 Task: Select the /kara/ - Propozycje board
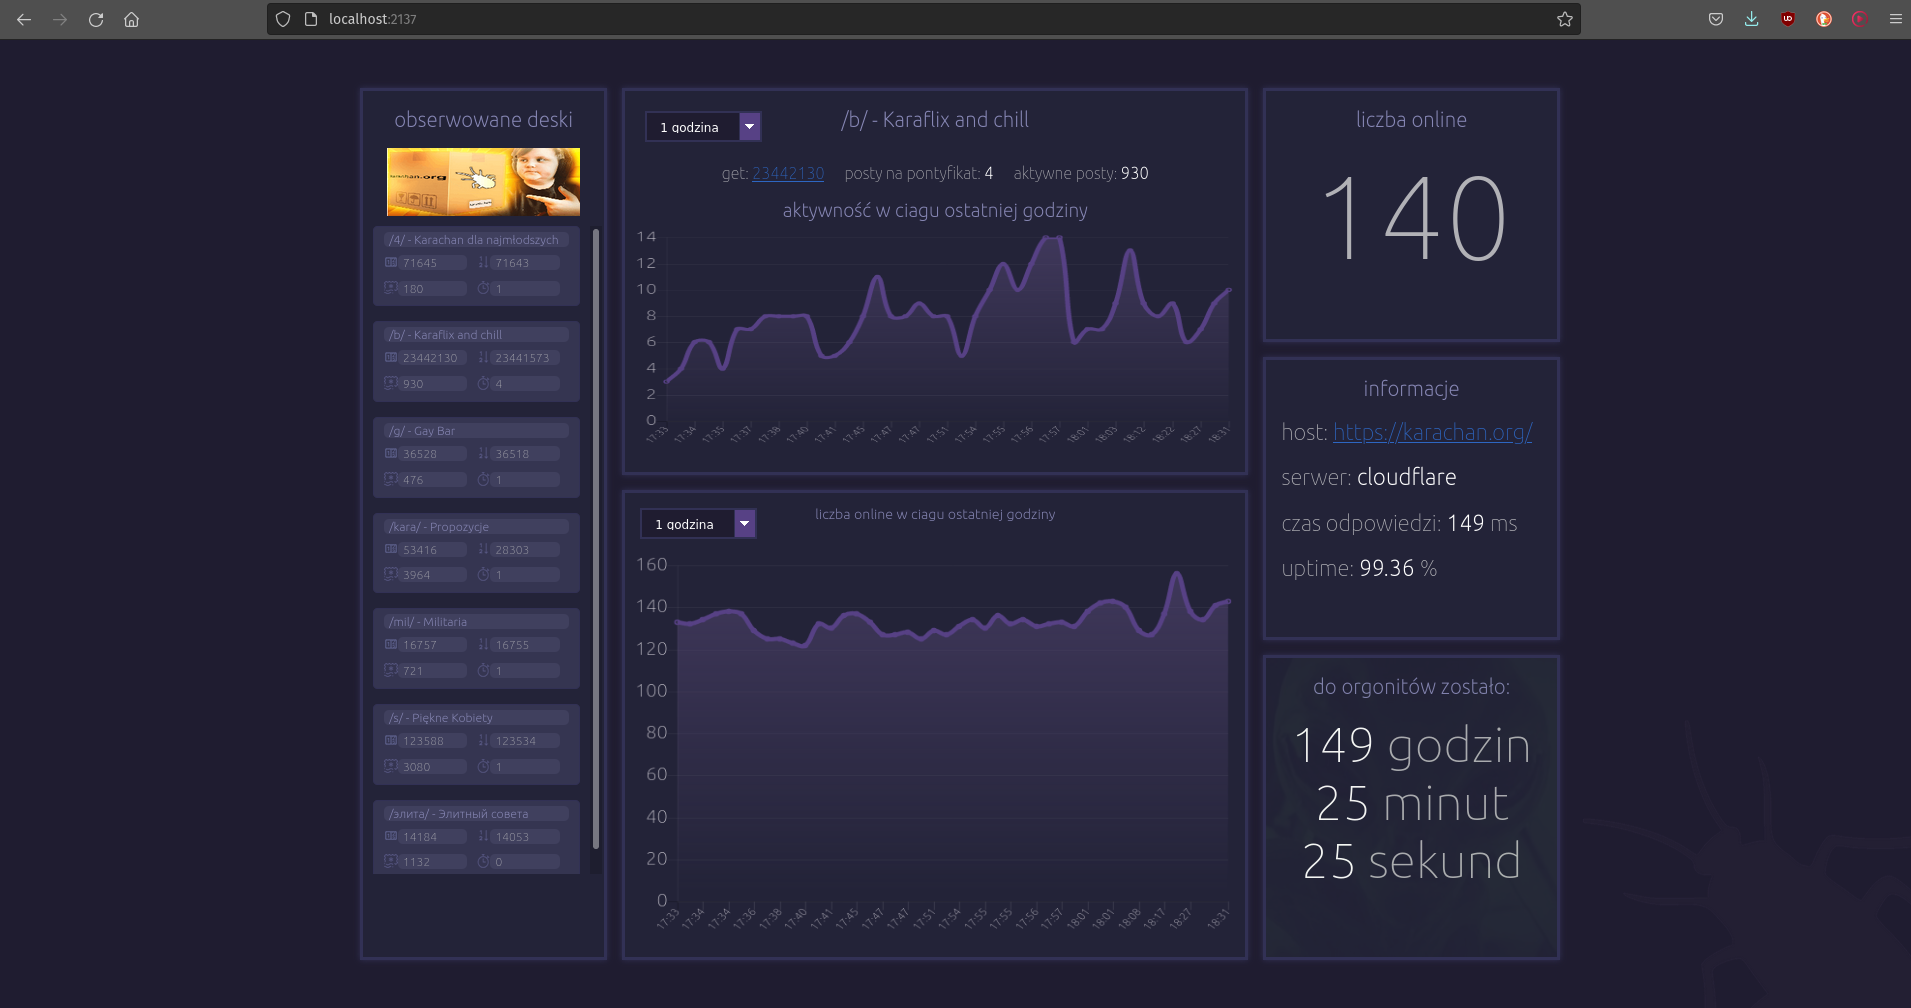click(476, 553)
